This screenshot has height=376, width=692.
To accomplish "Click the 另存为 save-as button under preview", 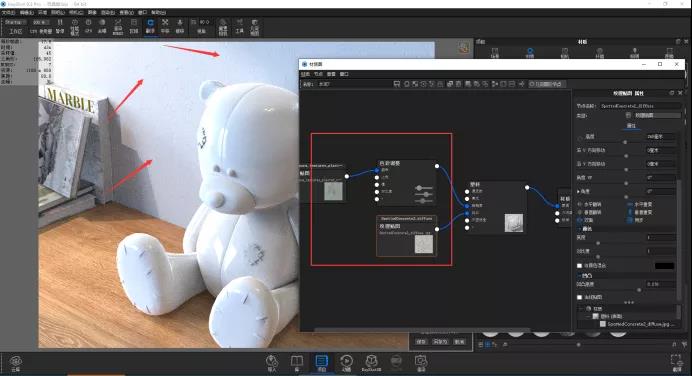I will [440, 342].
